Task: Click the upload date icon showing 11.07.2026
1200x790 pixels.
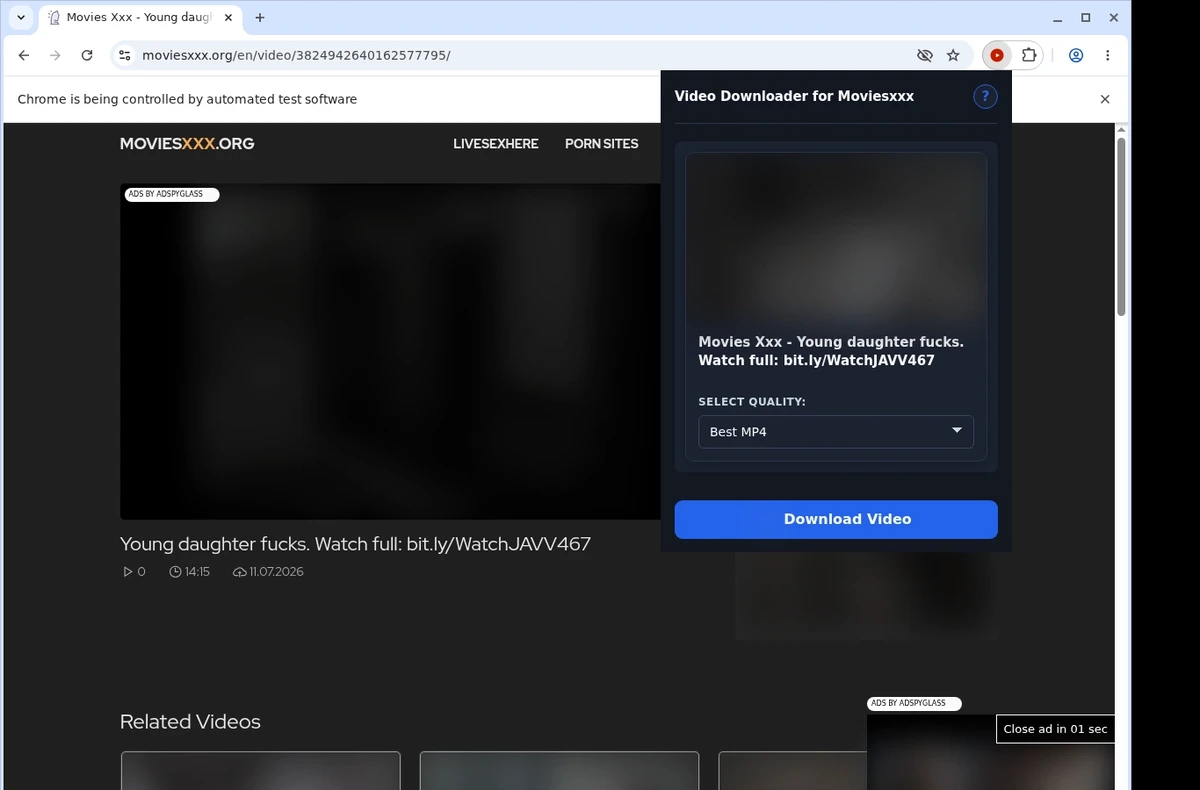Action: click(240, 572)
